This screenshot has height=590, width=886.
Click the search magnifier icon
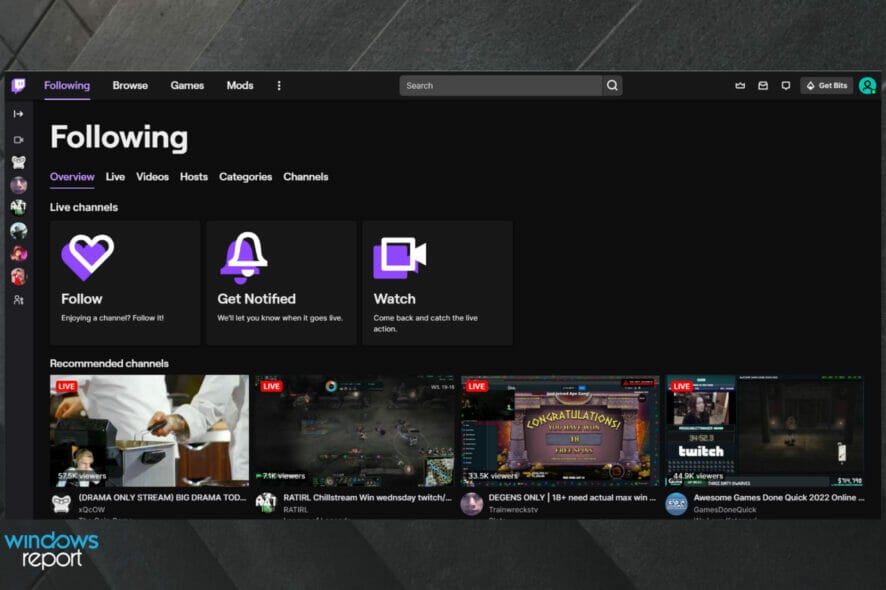click(x=611, y=85)
